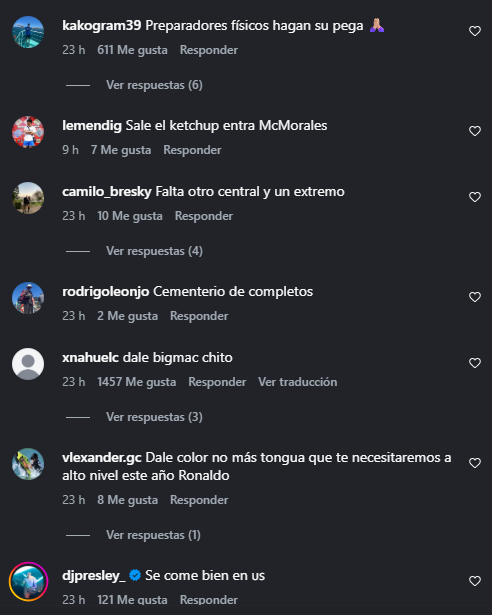Like kakogram39's comment with the heart icon
The image size is (492, 615).
point(475,31)
